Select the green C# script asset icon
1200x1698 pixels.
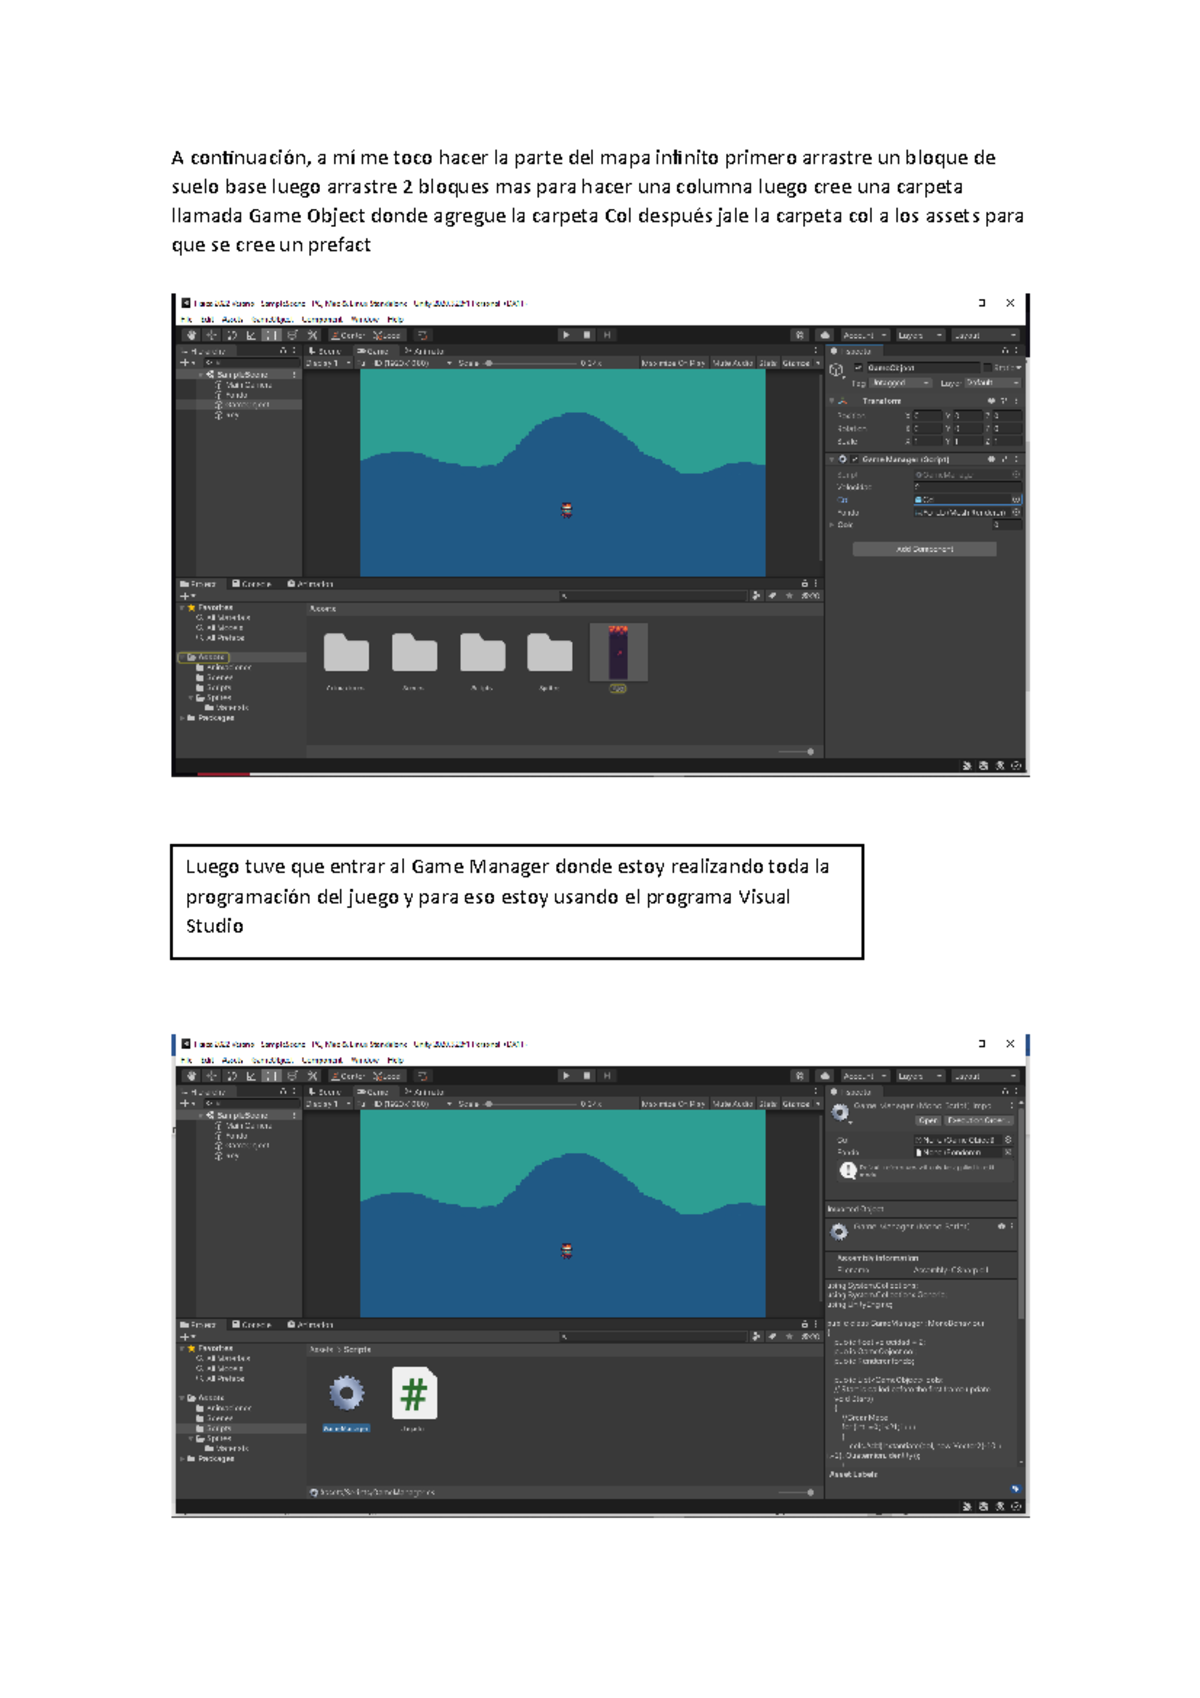(414, 1393)
